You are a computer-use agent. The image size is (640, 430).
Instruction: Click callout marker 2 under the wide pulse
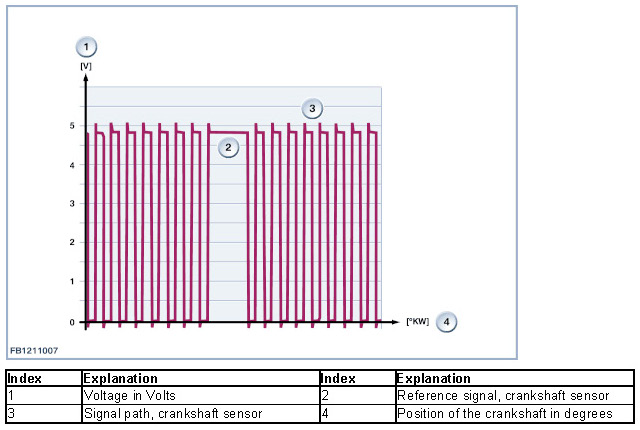click(x=228, y=147)
